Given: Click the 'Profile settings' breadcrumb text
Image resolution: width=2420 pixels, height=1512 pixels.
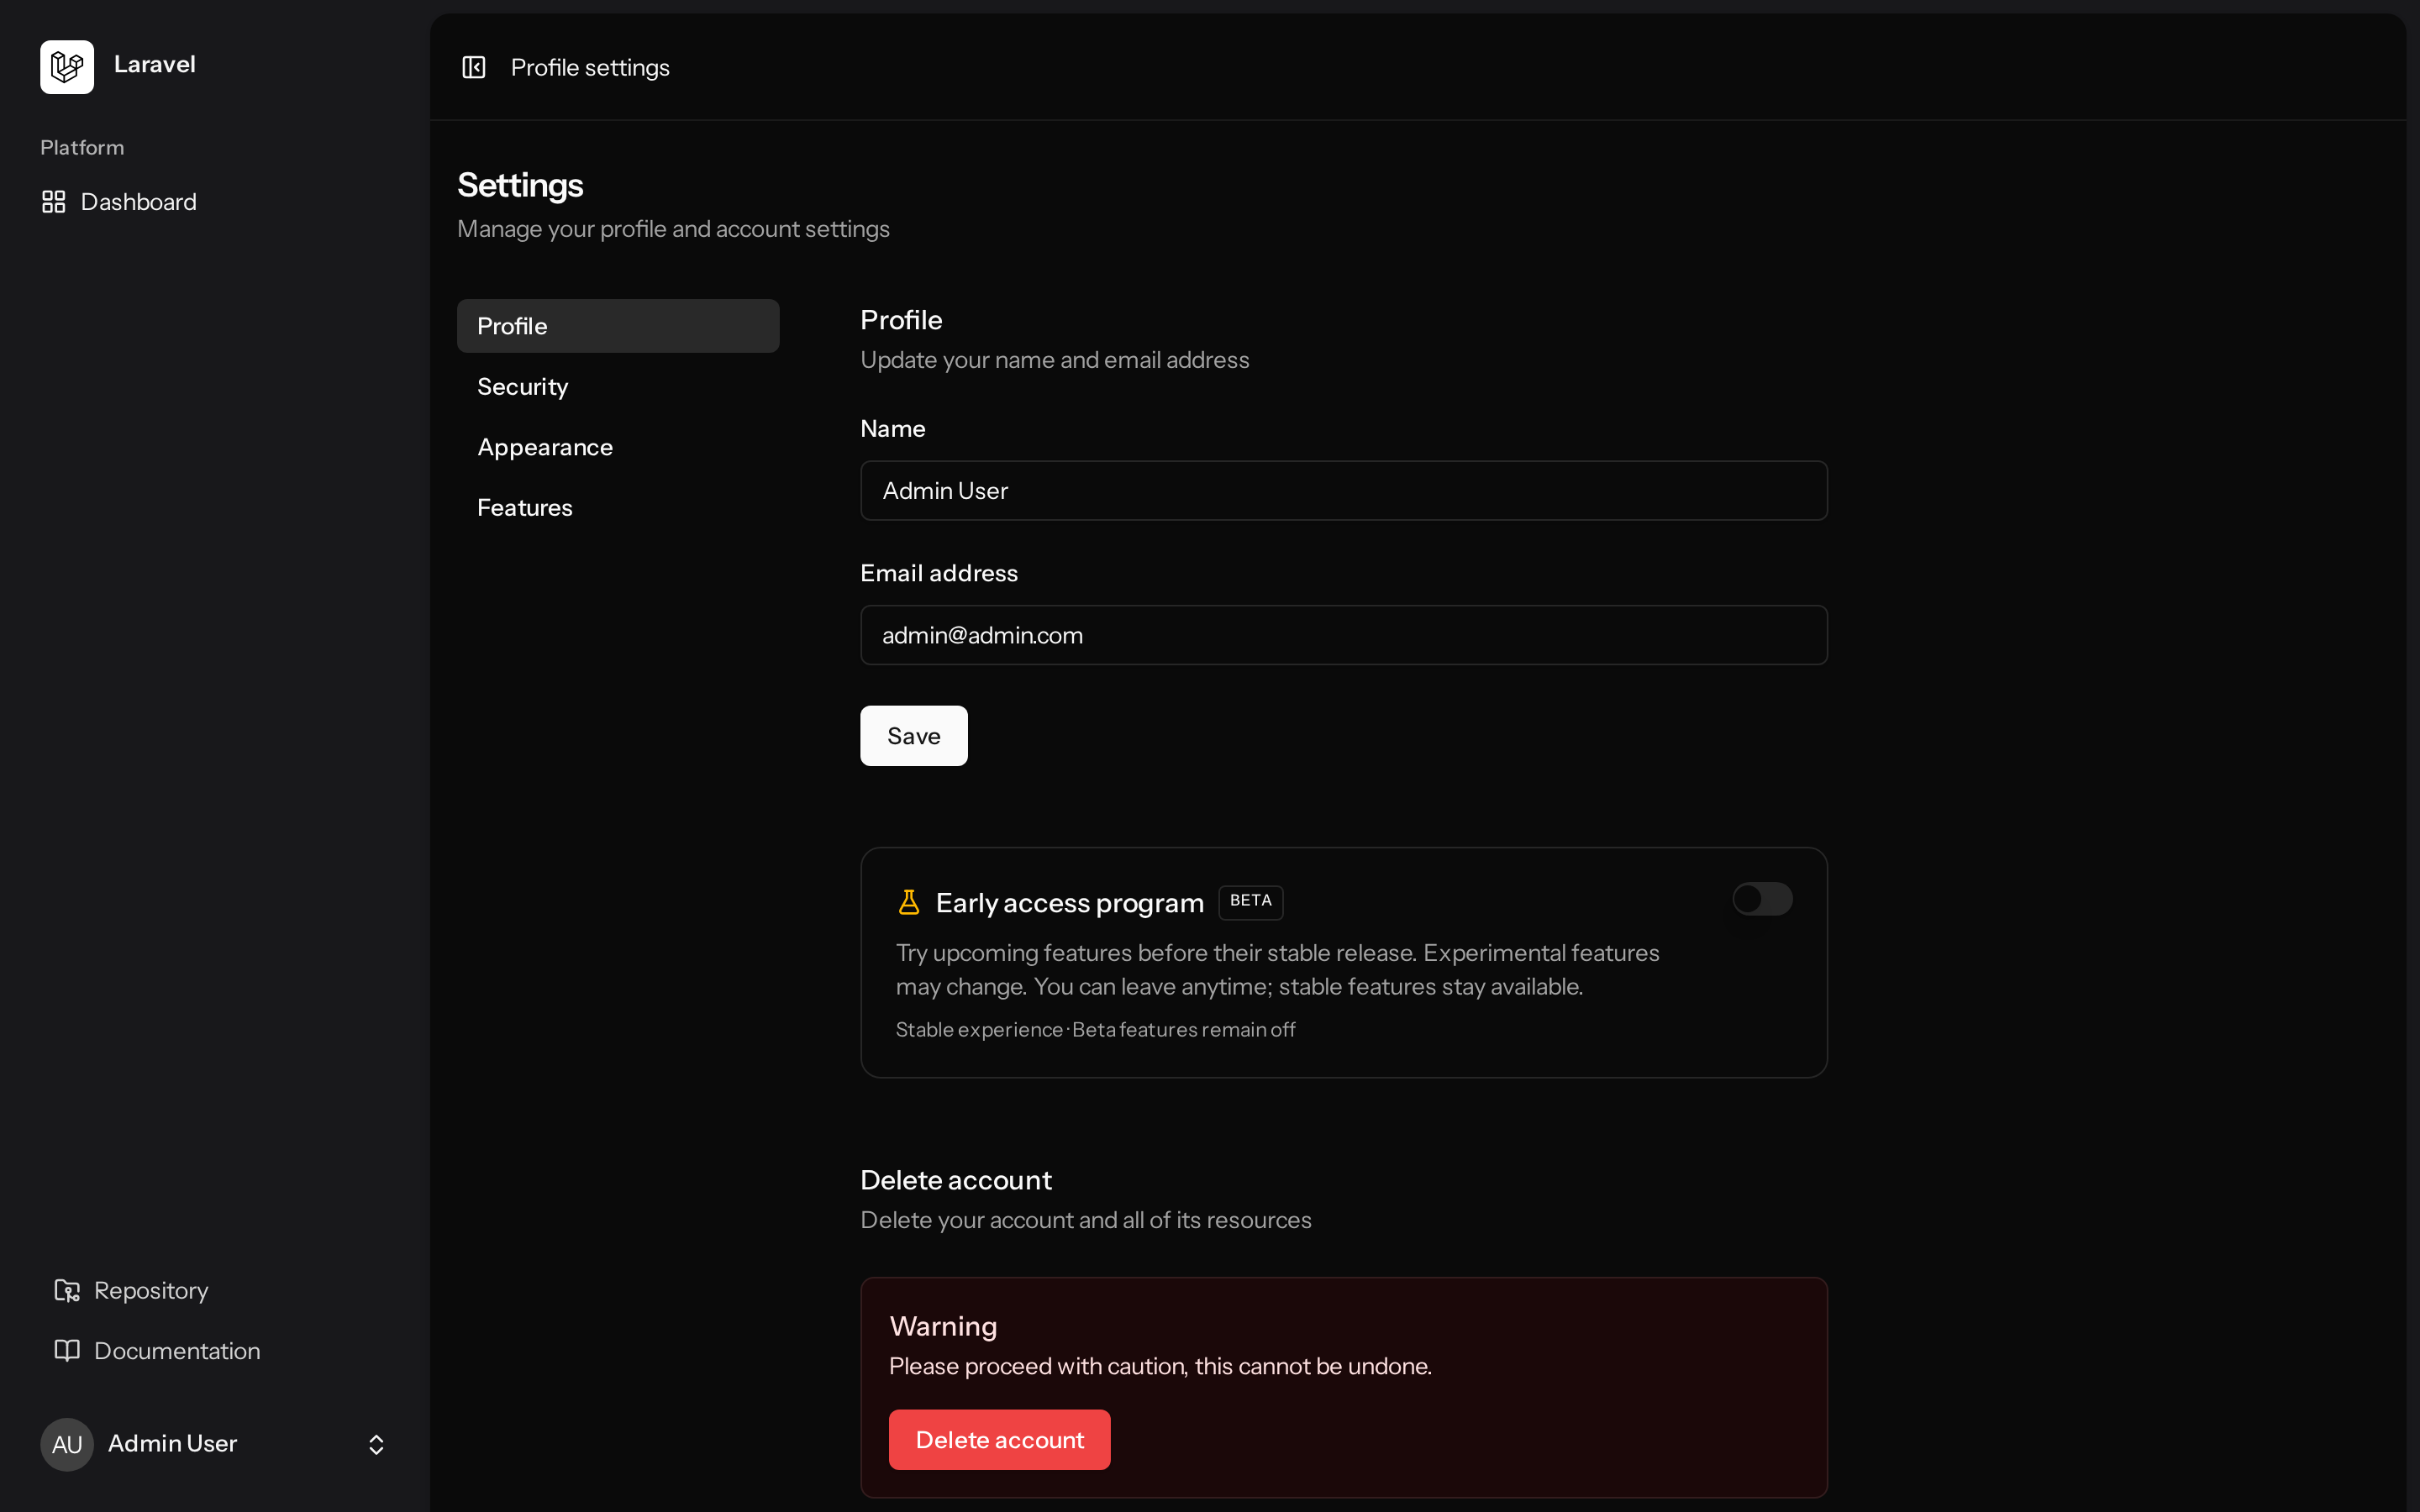Looking at the screenshot, I should tap(590, 67).
